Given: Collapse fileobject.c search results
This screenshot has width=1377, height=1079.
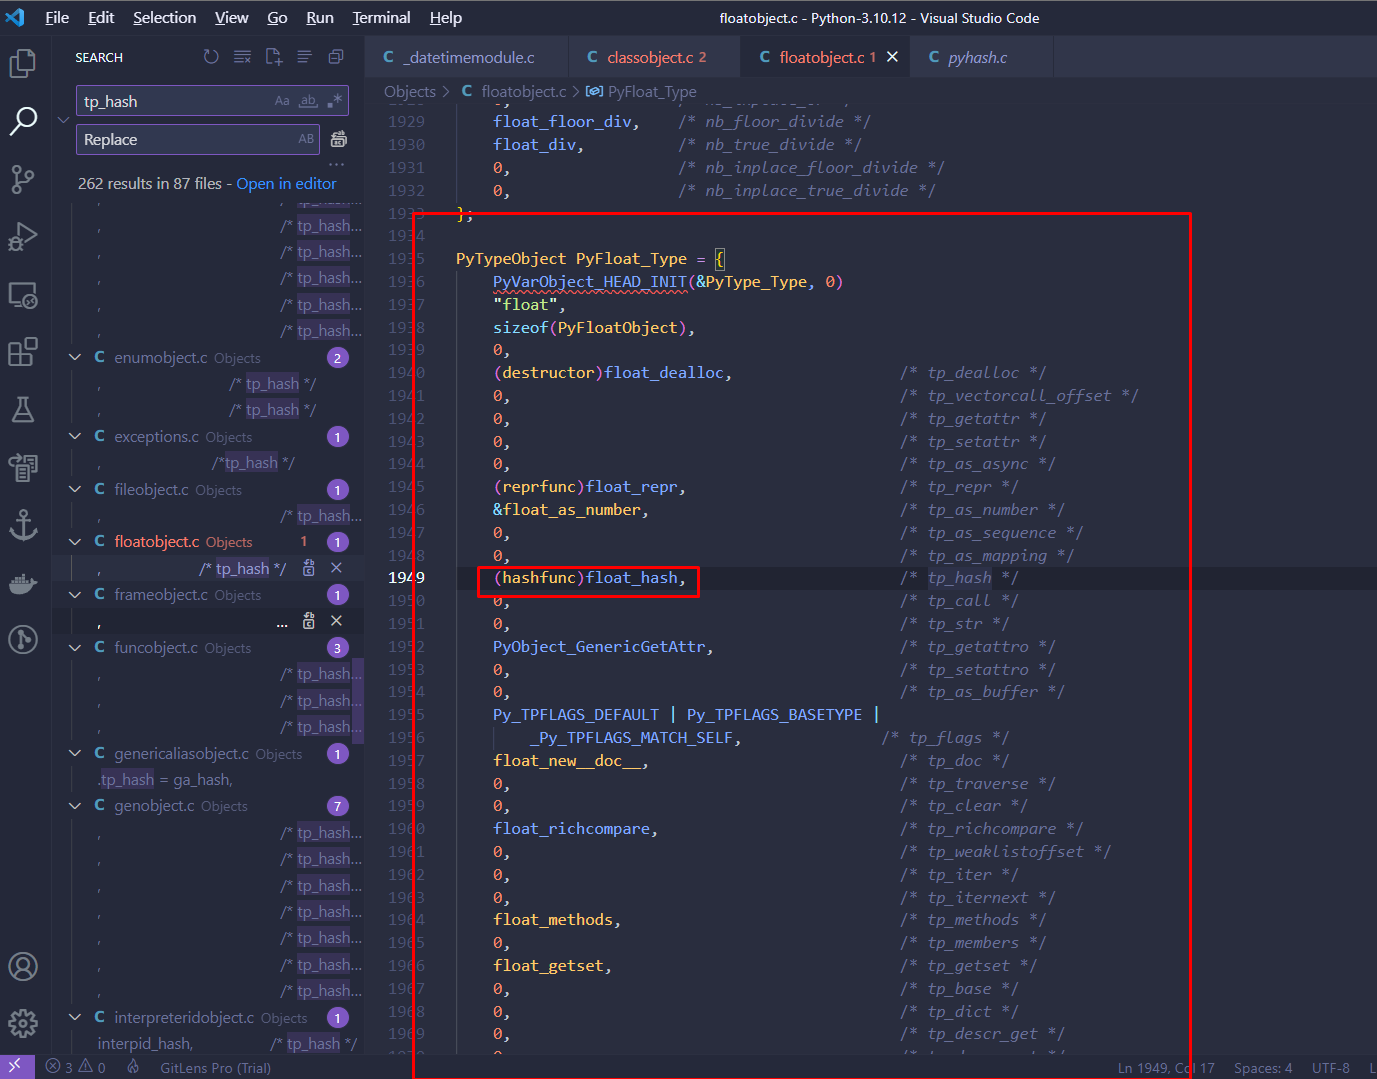Looking at the screenshot, I should [75, 489].
